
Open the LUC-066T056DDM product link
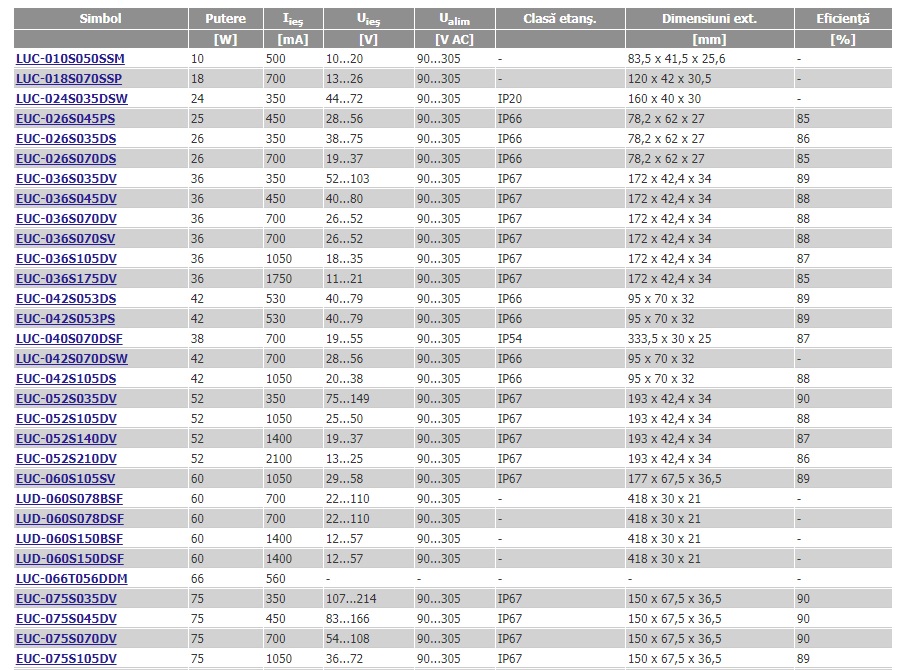click(x=72, y=579)
